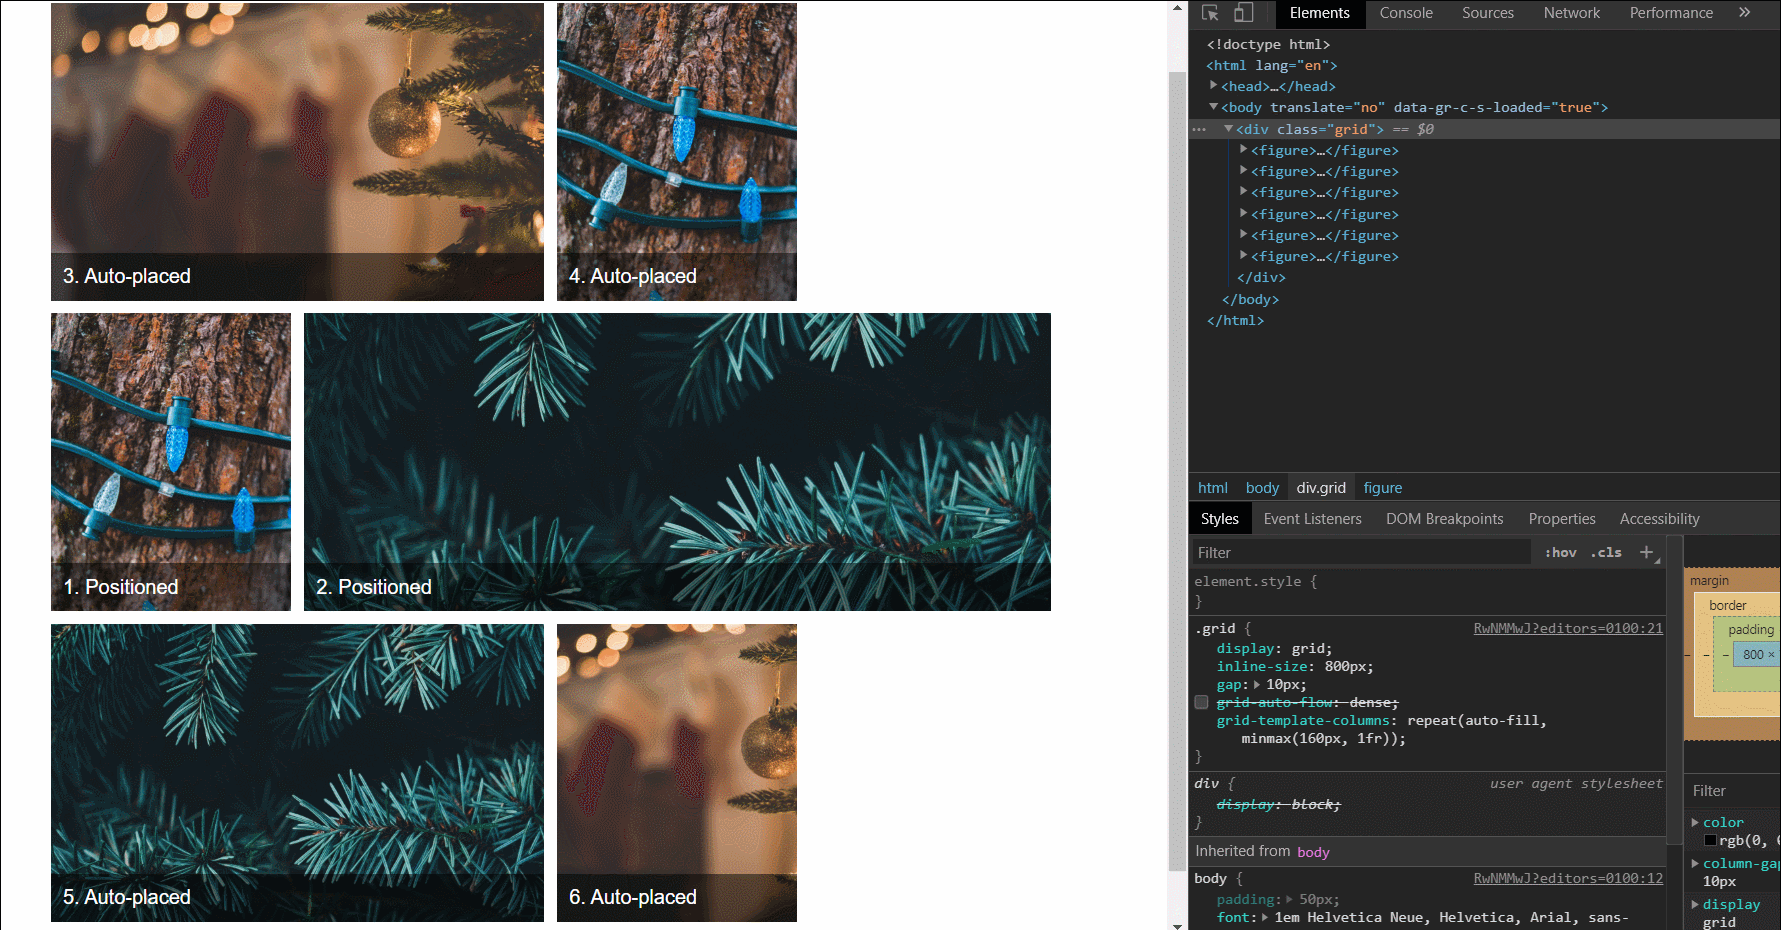Click the '5. Auto-placed' image
The image size is (1781, 930).
(297, 773)
